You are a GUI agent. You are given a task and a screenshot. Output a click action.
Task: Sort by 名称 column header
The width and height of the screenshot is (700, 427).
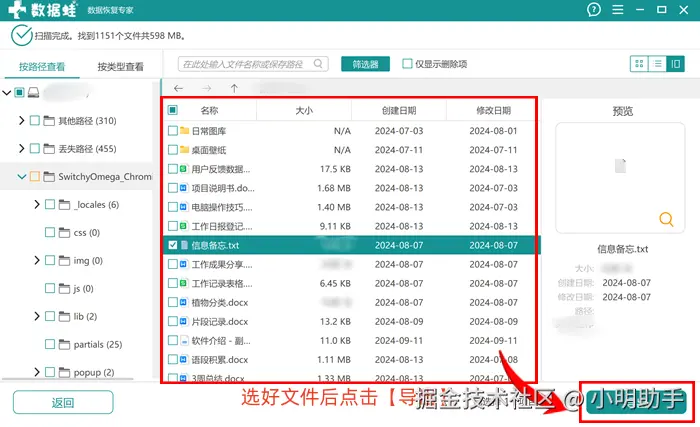pos(209,110)
